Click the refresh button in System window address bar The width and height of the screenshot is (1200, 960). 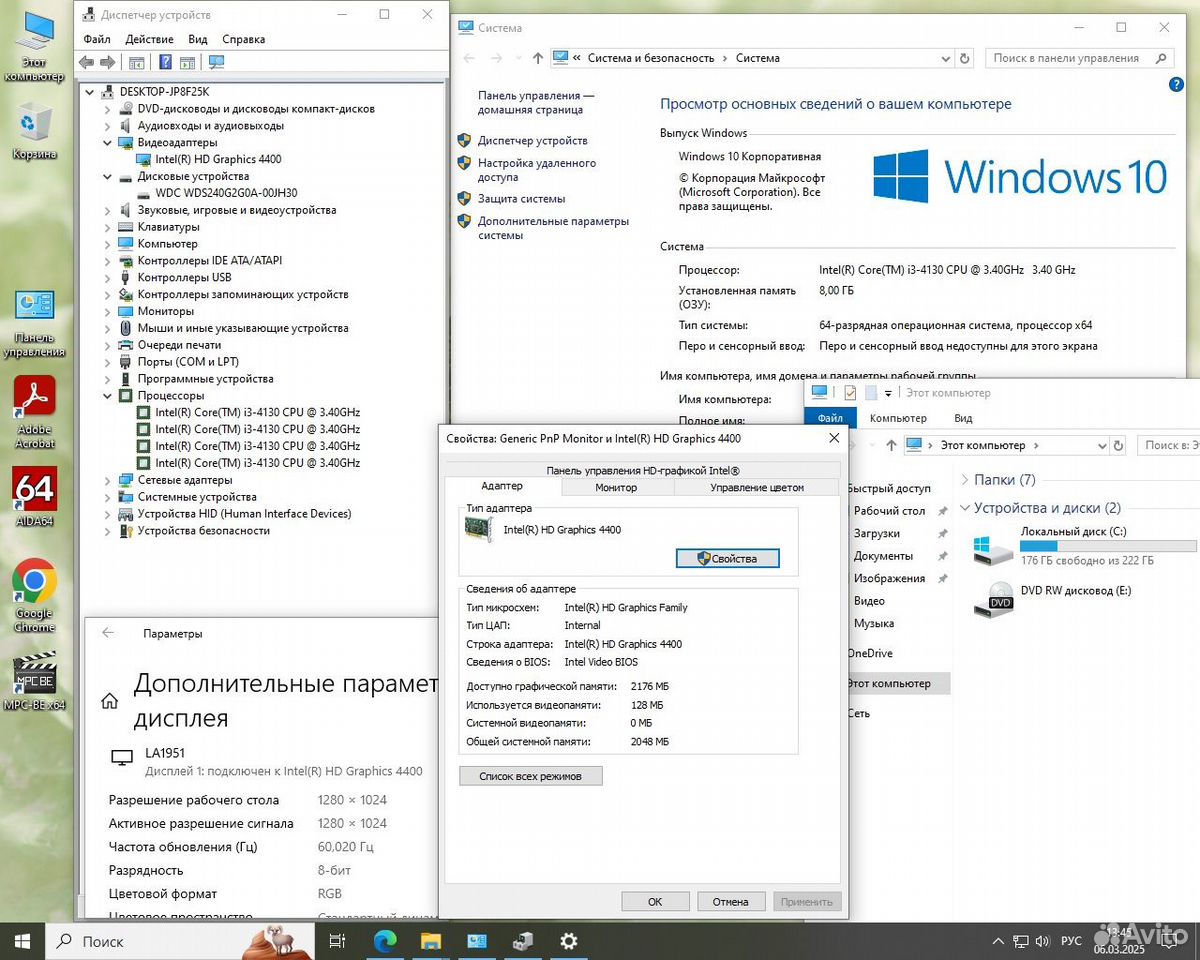point(964,58)
